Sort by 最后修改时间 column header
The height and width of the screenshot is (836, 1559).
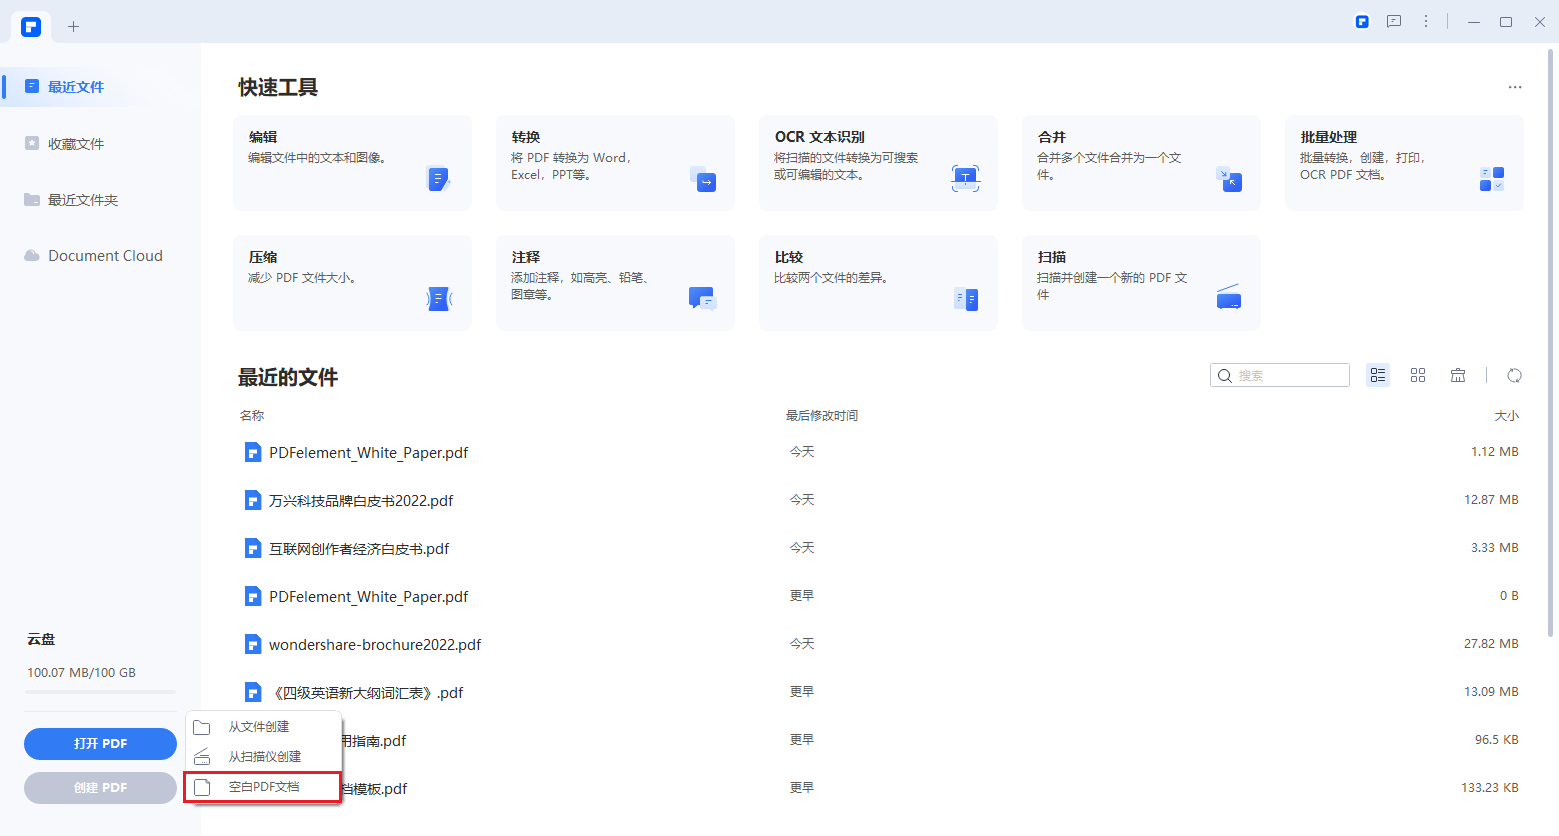(822, 416)
